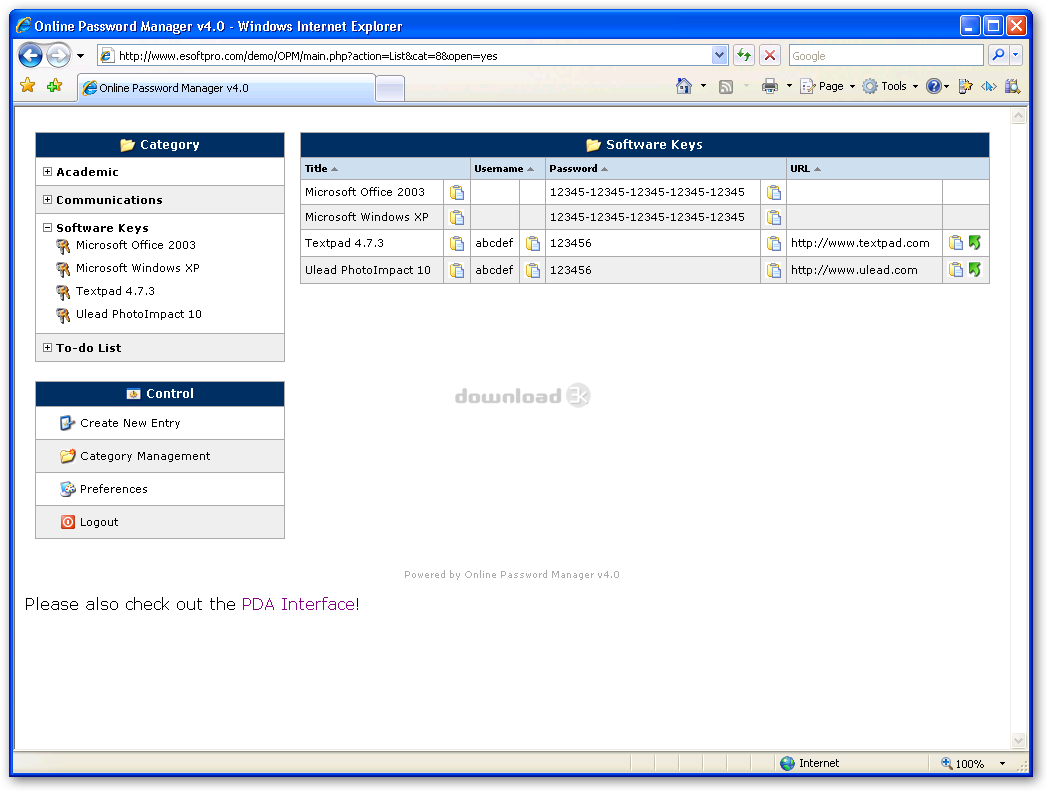The image size is (1047, 791).
Task: Click the browser Home icon
Action: pyautogui.click(x=684, y=87)
